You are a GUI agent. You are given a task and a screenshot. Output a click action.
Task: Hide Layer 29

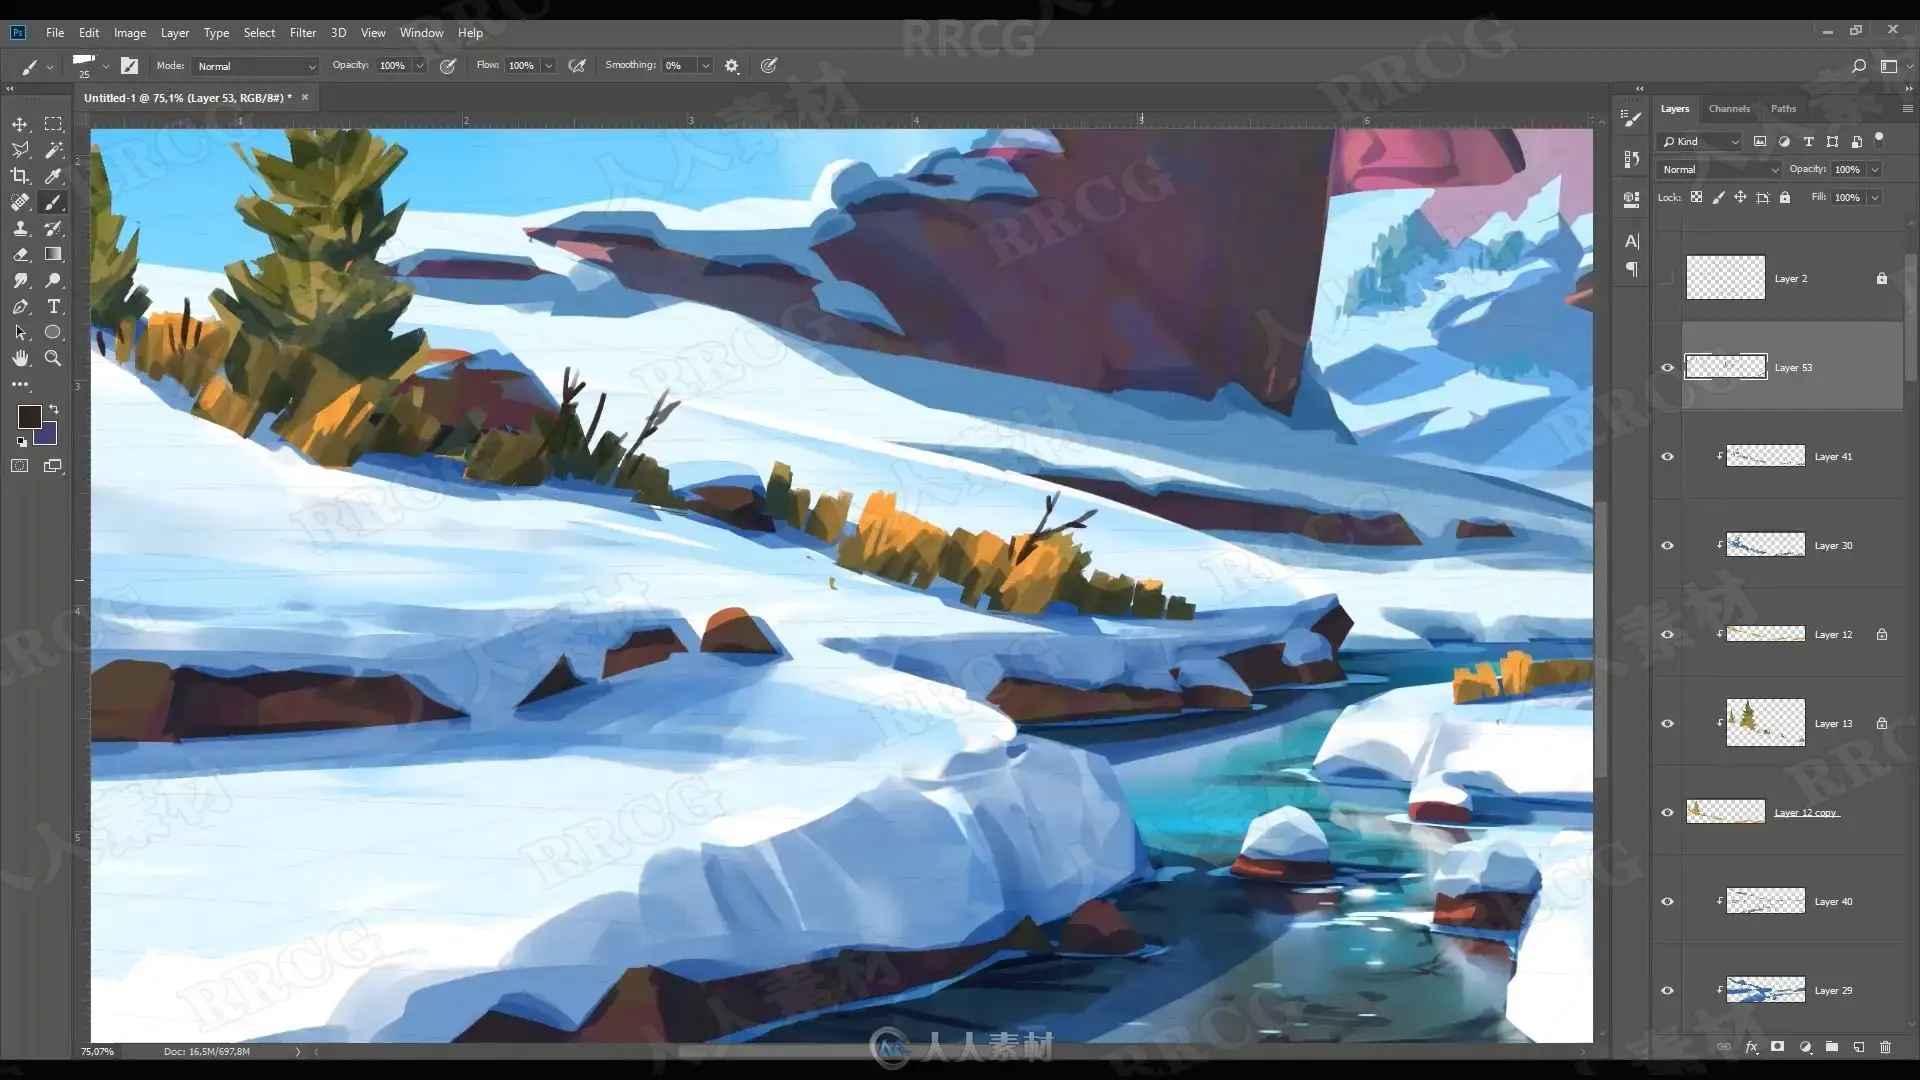pos(1667,990)
